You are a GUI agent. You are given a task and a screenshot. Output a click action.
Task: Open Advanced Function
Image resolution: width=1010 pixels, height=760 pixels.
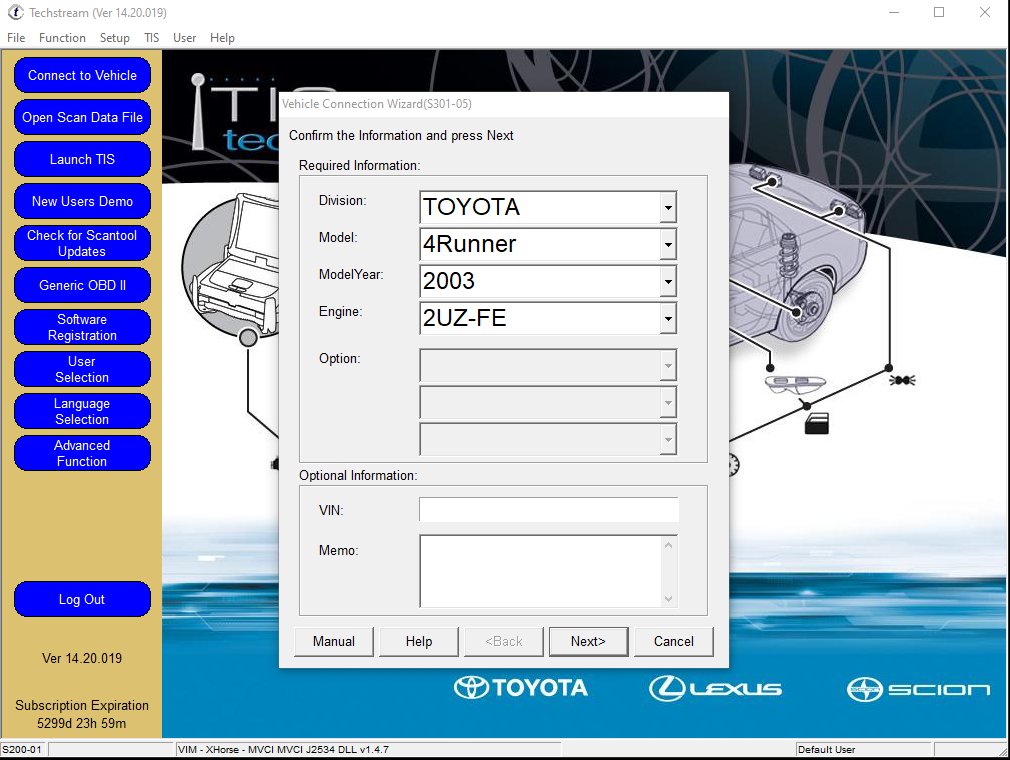coord(82,453)
